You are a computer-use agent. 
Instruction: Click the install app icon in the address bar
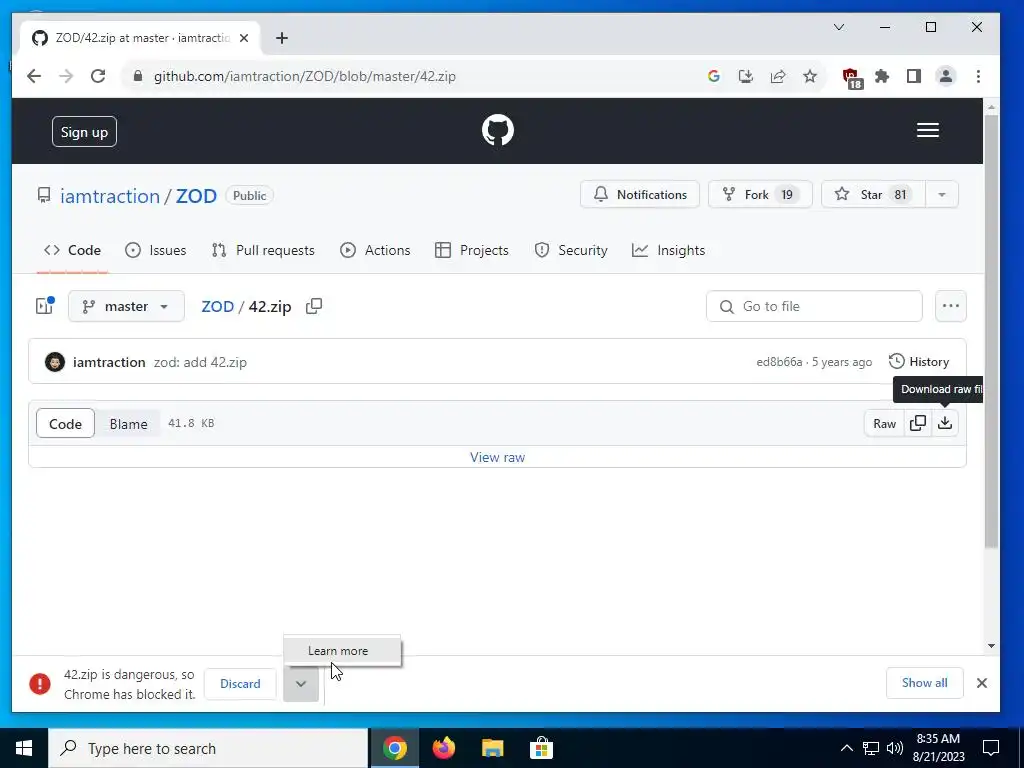pyautogui.click(x=745, y=76)
